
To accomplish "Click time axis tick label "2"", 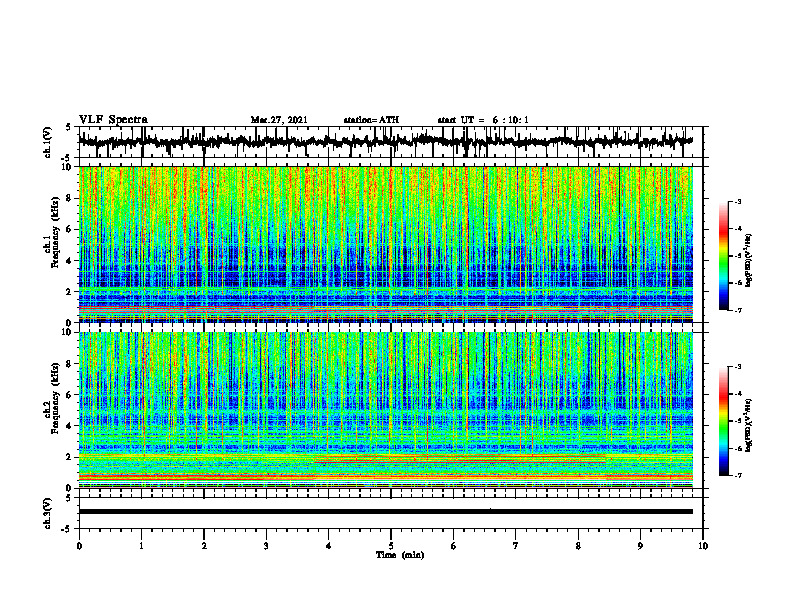I will pos(204,546).
